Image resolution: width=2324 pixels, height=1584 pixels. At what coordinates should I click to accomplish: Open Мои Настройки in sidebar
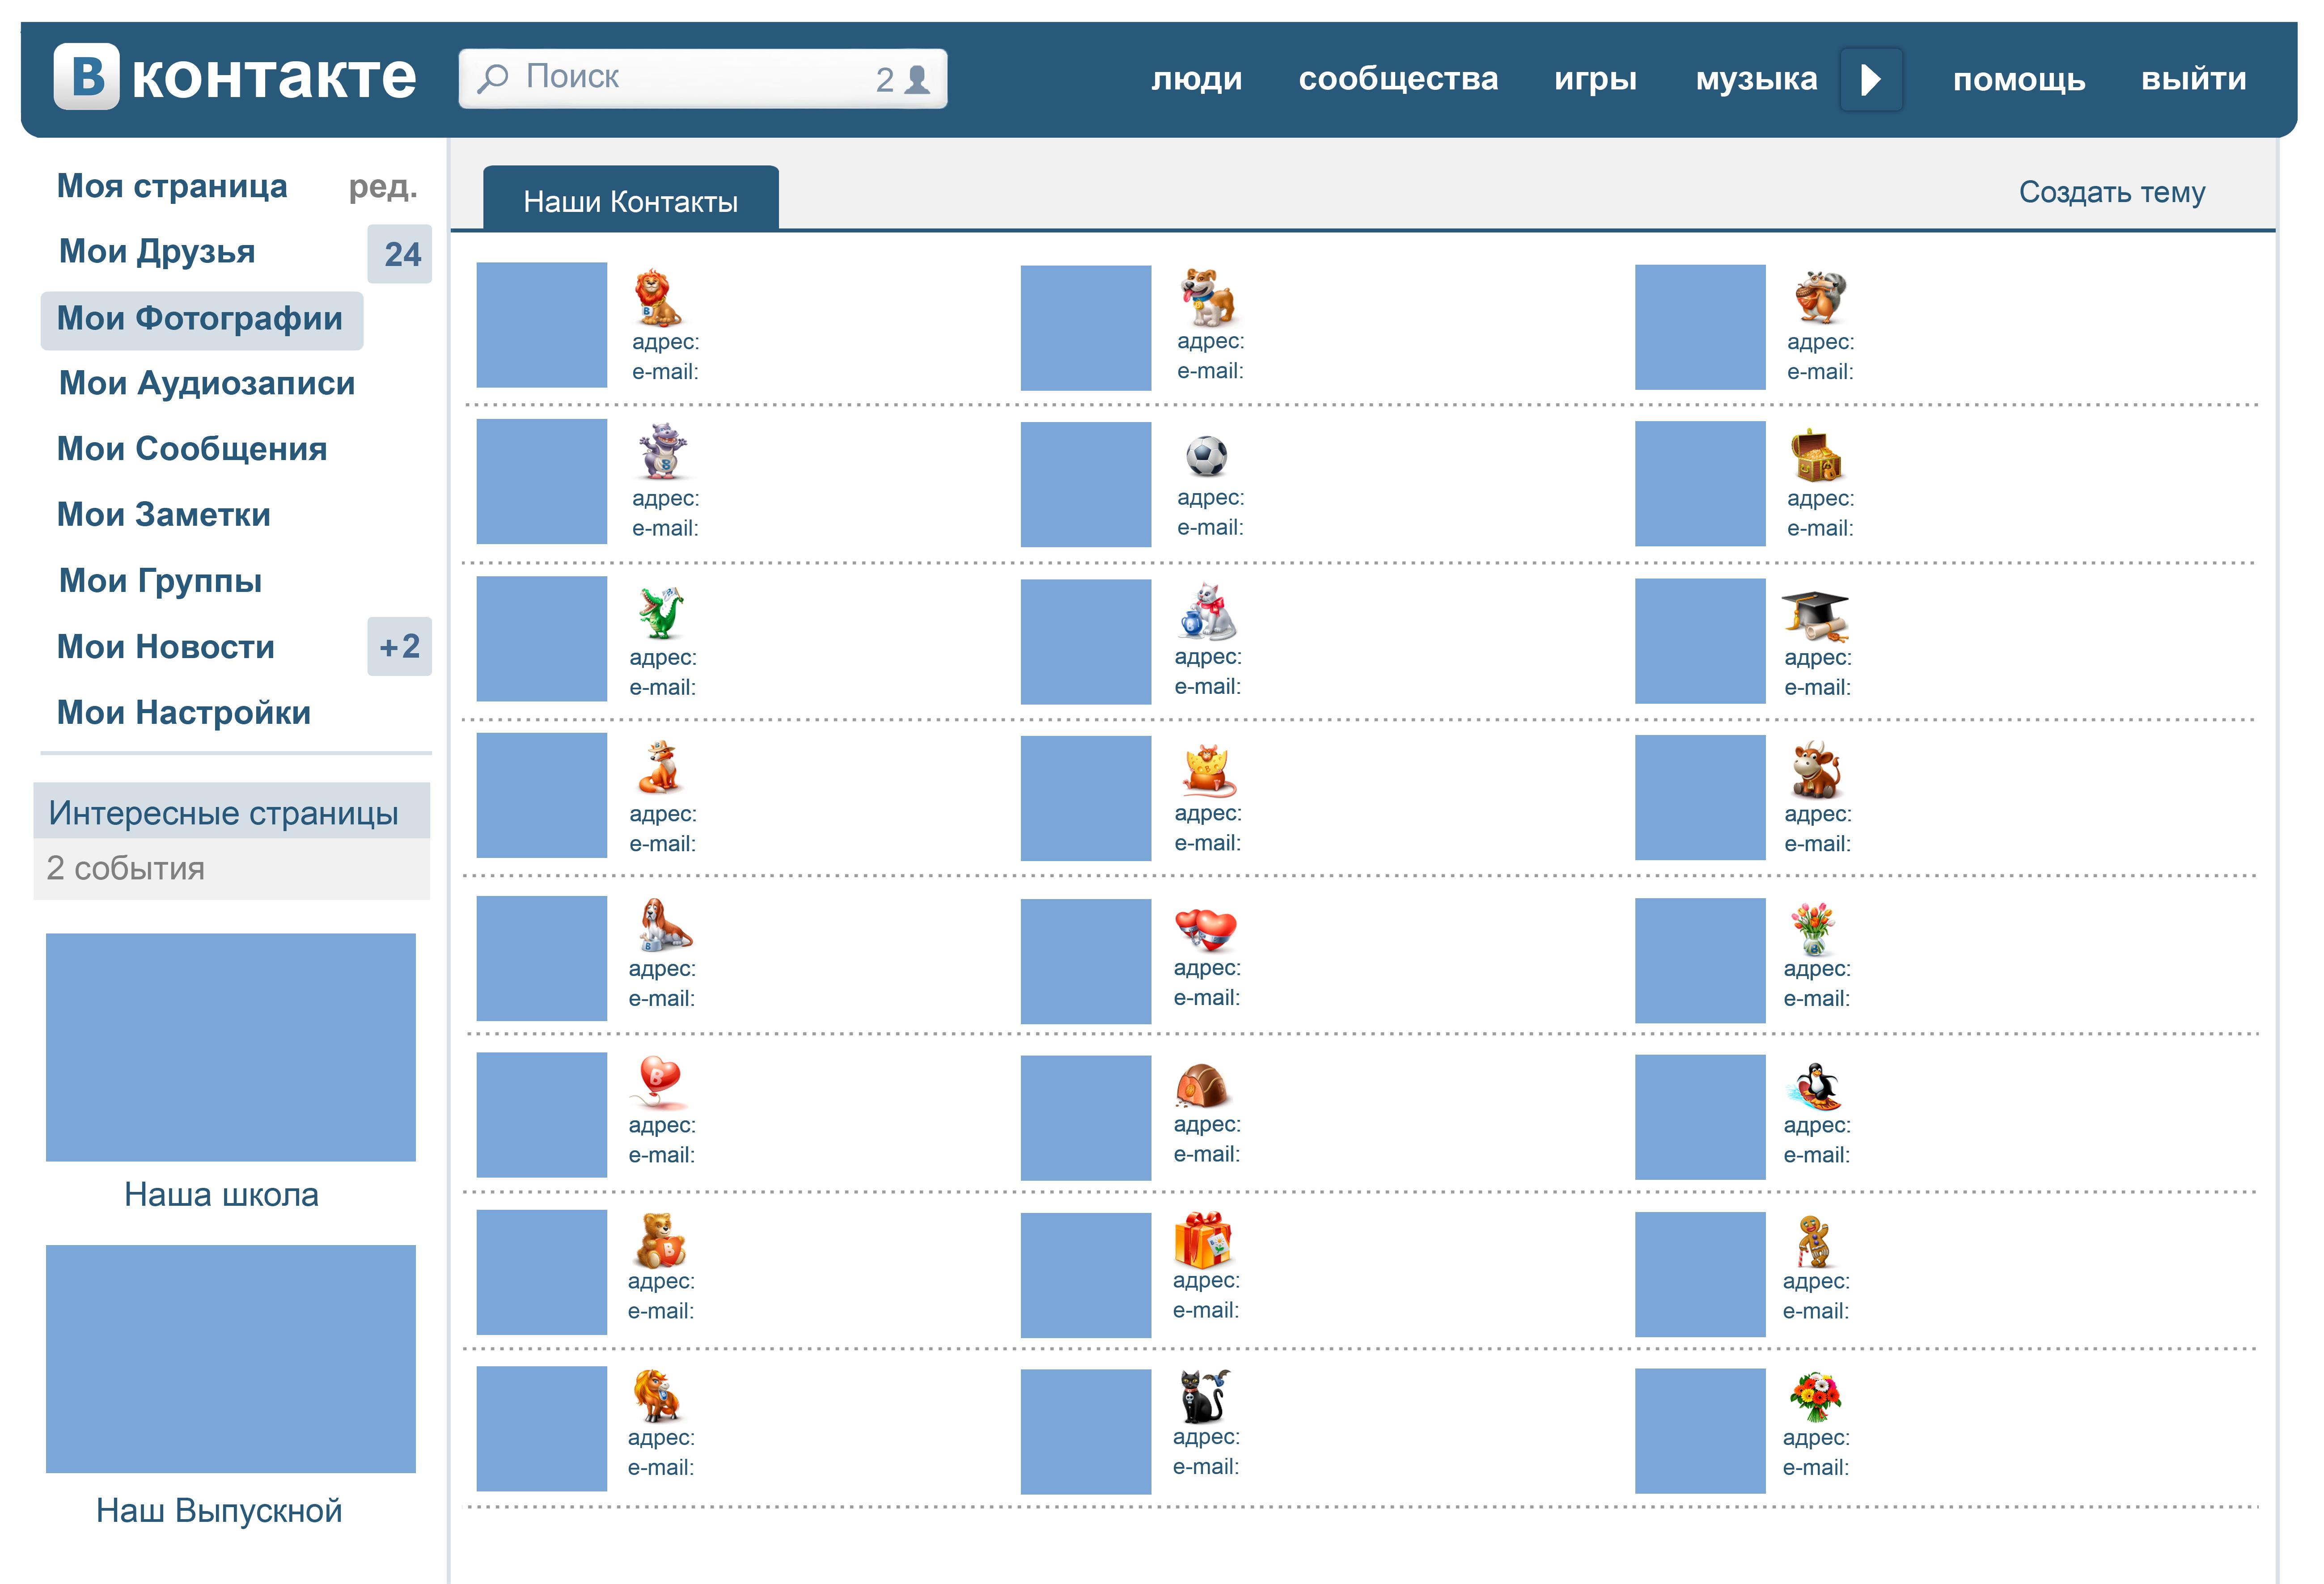184,713
